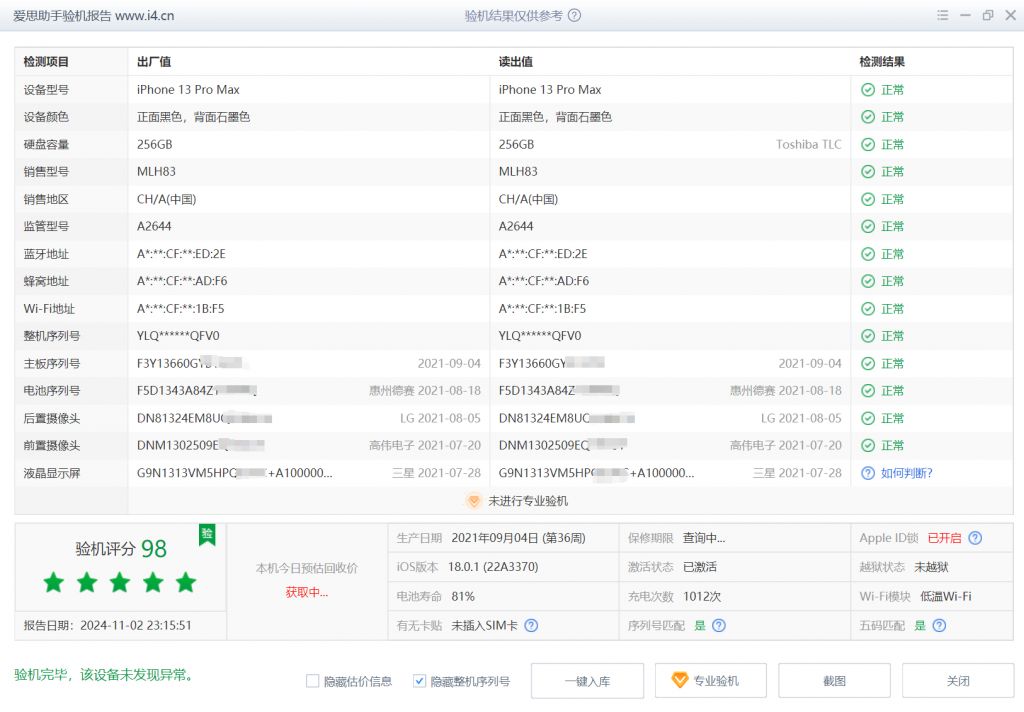This screenshot has height=712, width=1024.
Task: Click the fifth green star in 验机评分
Action: pyautogui.click(x=186, y=582)
